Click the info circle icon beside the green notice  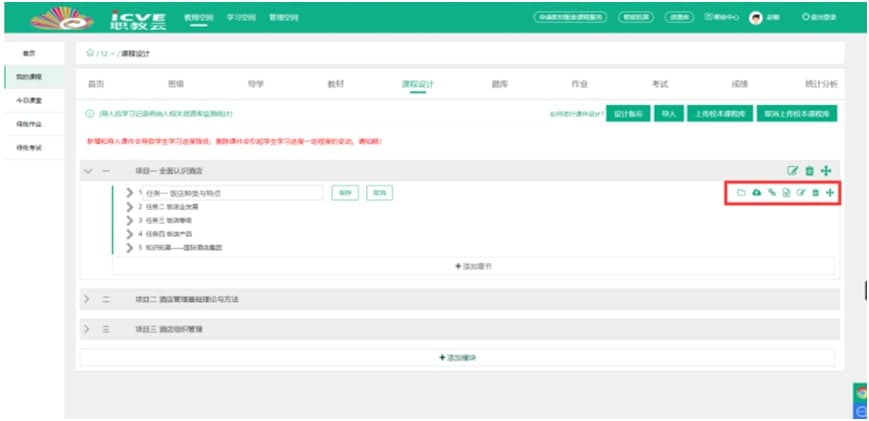[89, 114]
